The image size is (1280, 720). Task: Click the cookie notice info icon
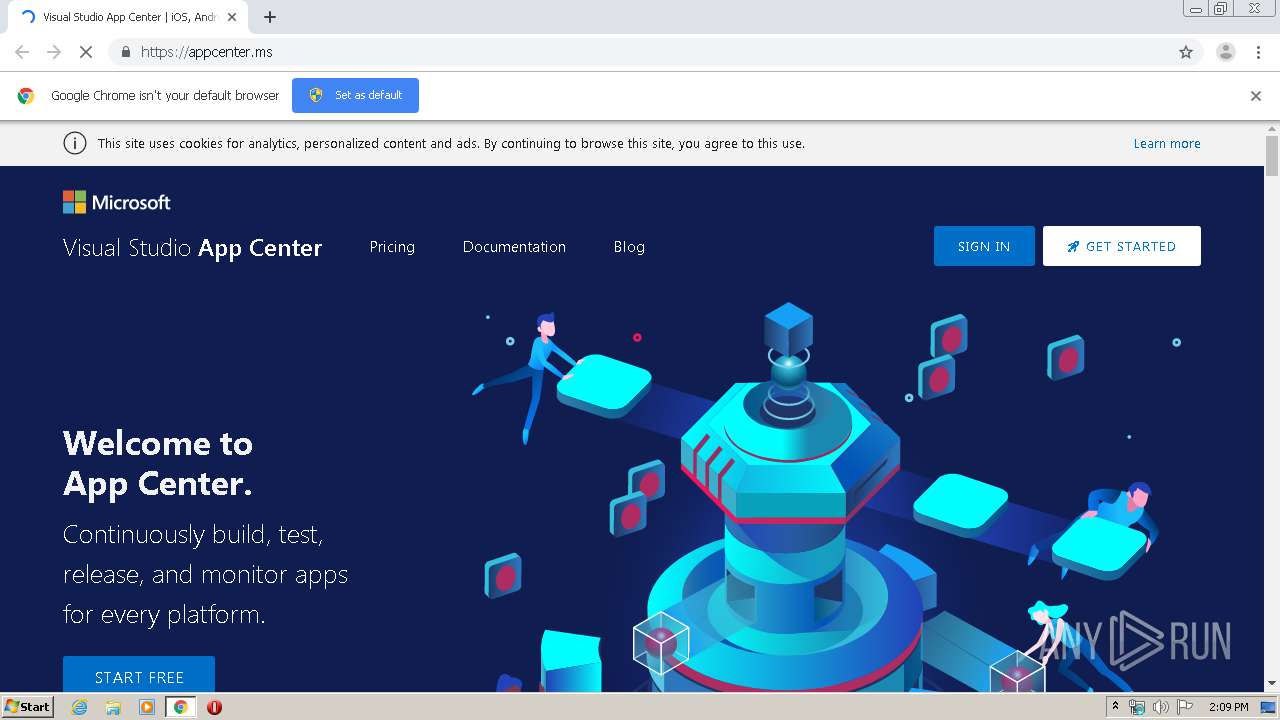coord(75,143)
